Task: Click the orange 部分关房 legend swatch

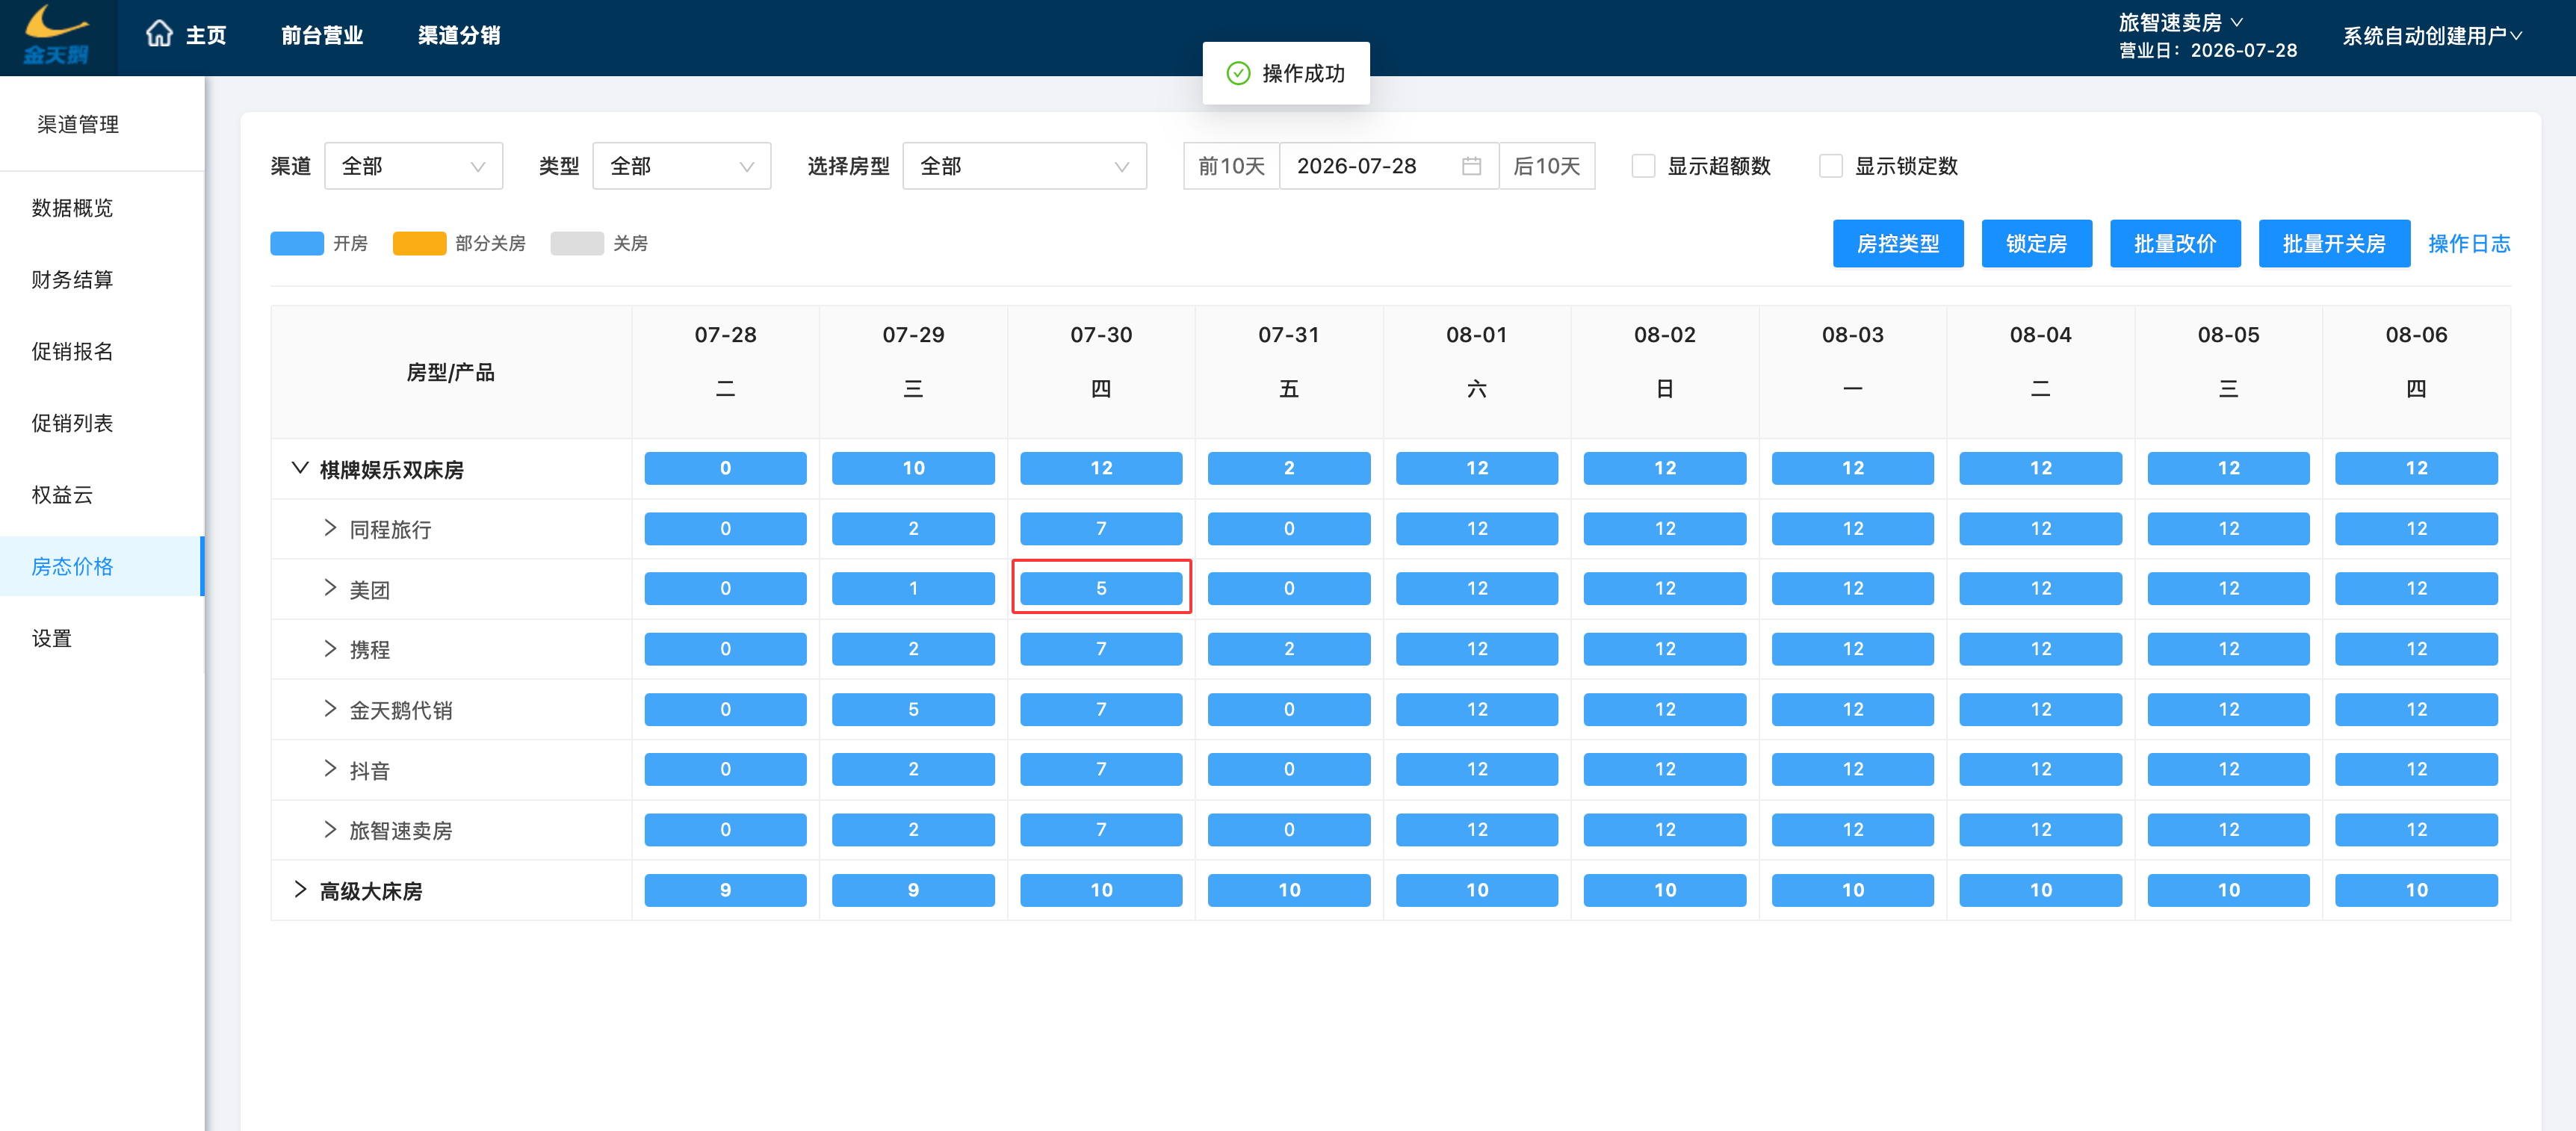Action: click(x=419, y=244)
